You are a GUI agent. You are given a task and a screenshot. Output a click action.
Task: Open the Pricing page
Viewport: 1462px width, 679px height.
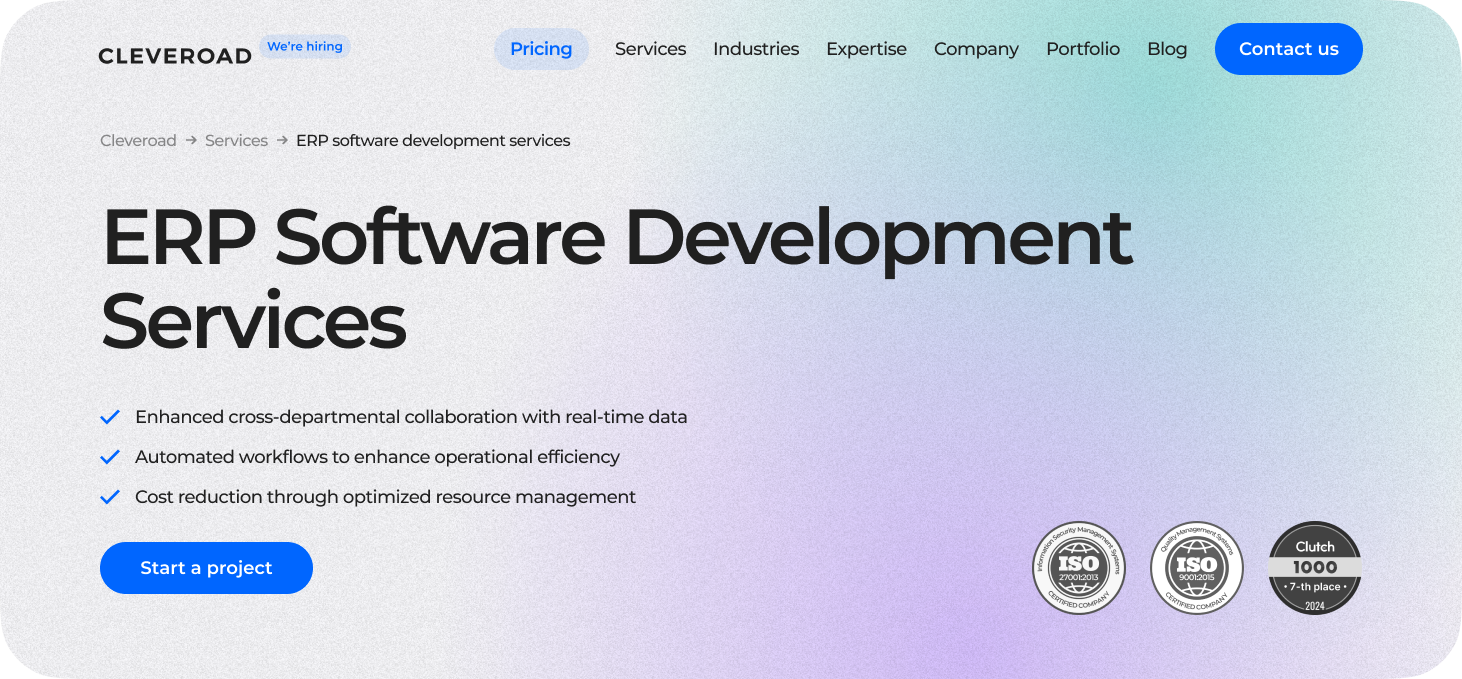tap(541, 48)
